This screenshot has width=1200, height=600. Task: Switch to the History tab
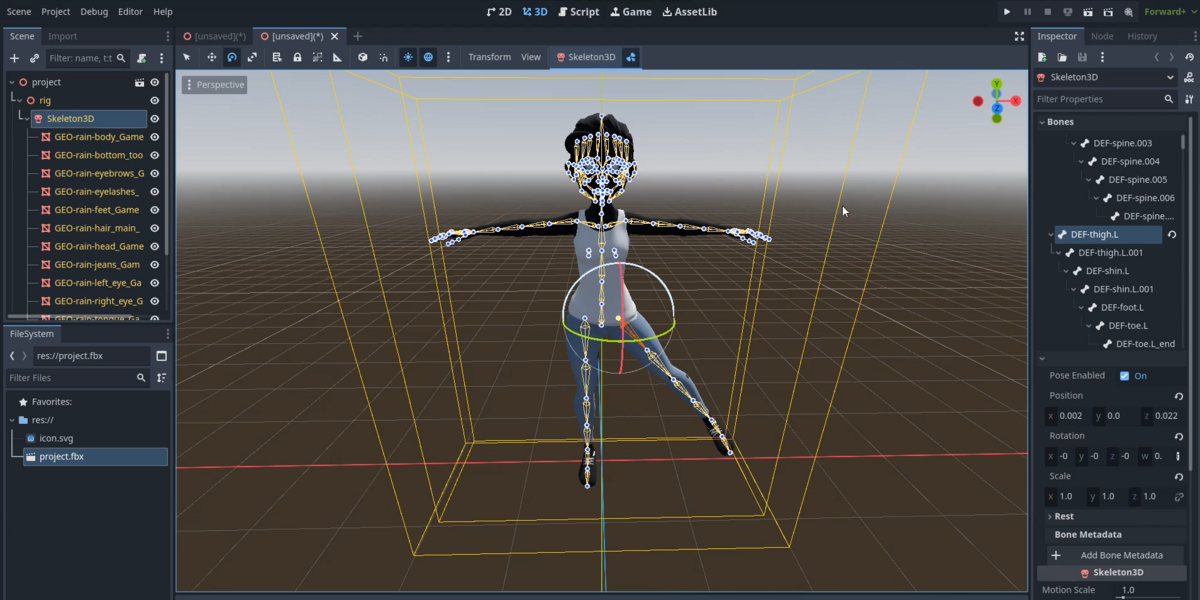[1142, 36]
